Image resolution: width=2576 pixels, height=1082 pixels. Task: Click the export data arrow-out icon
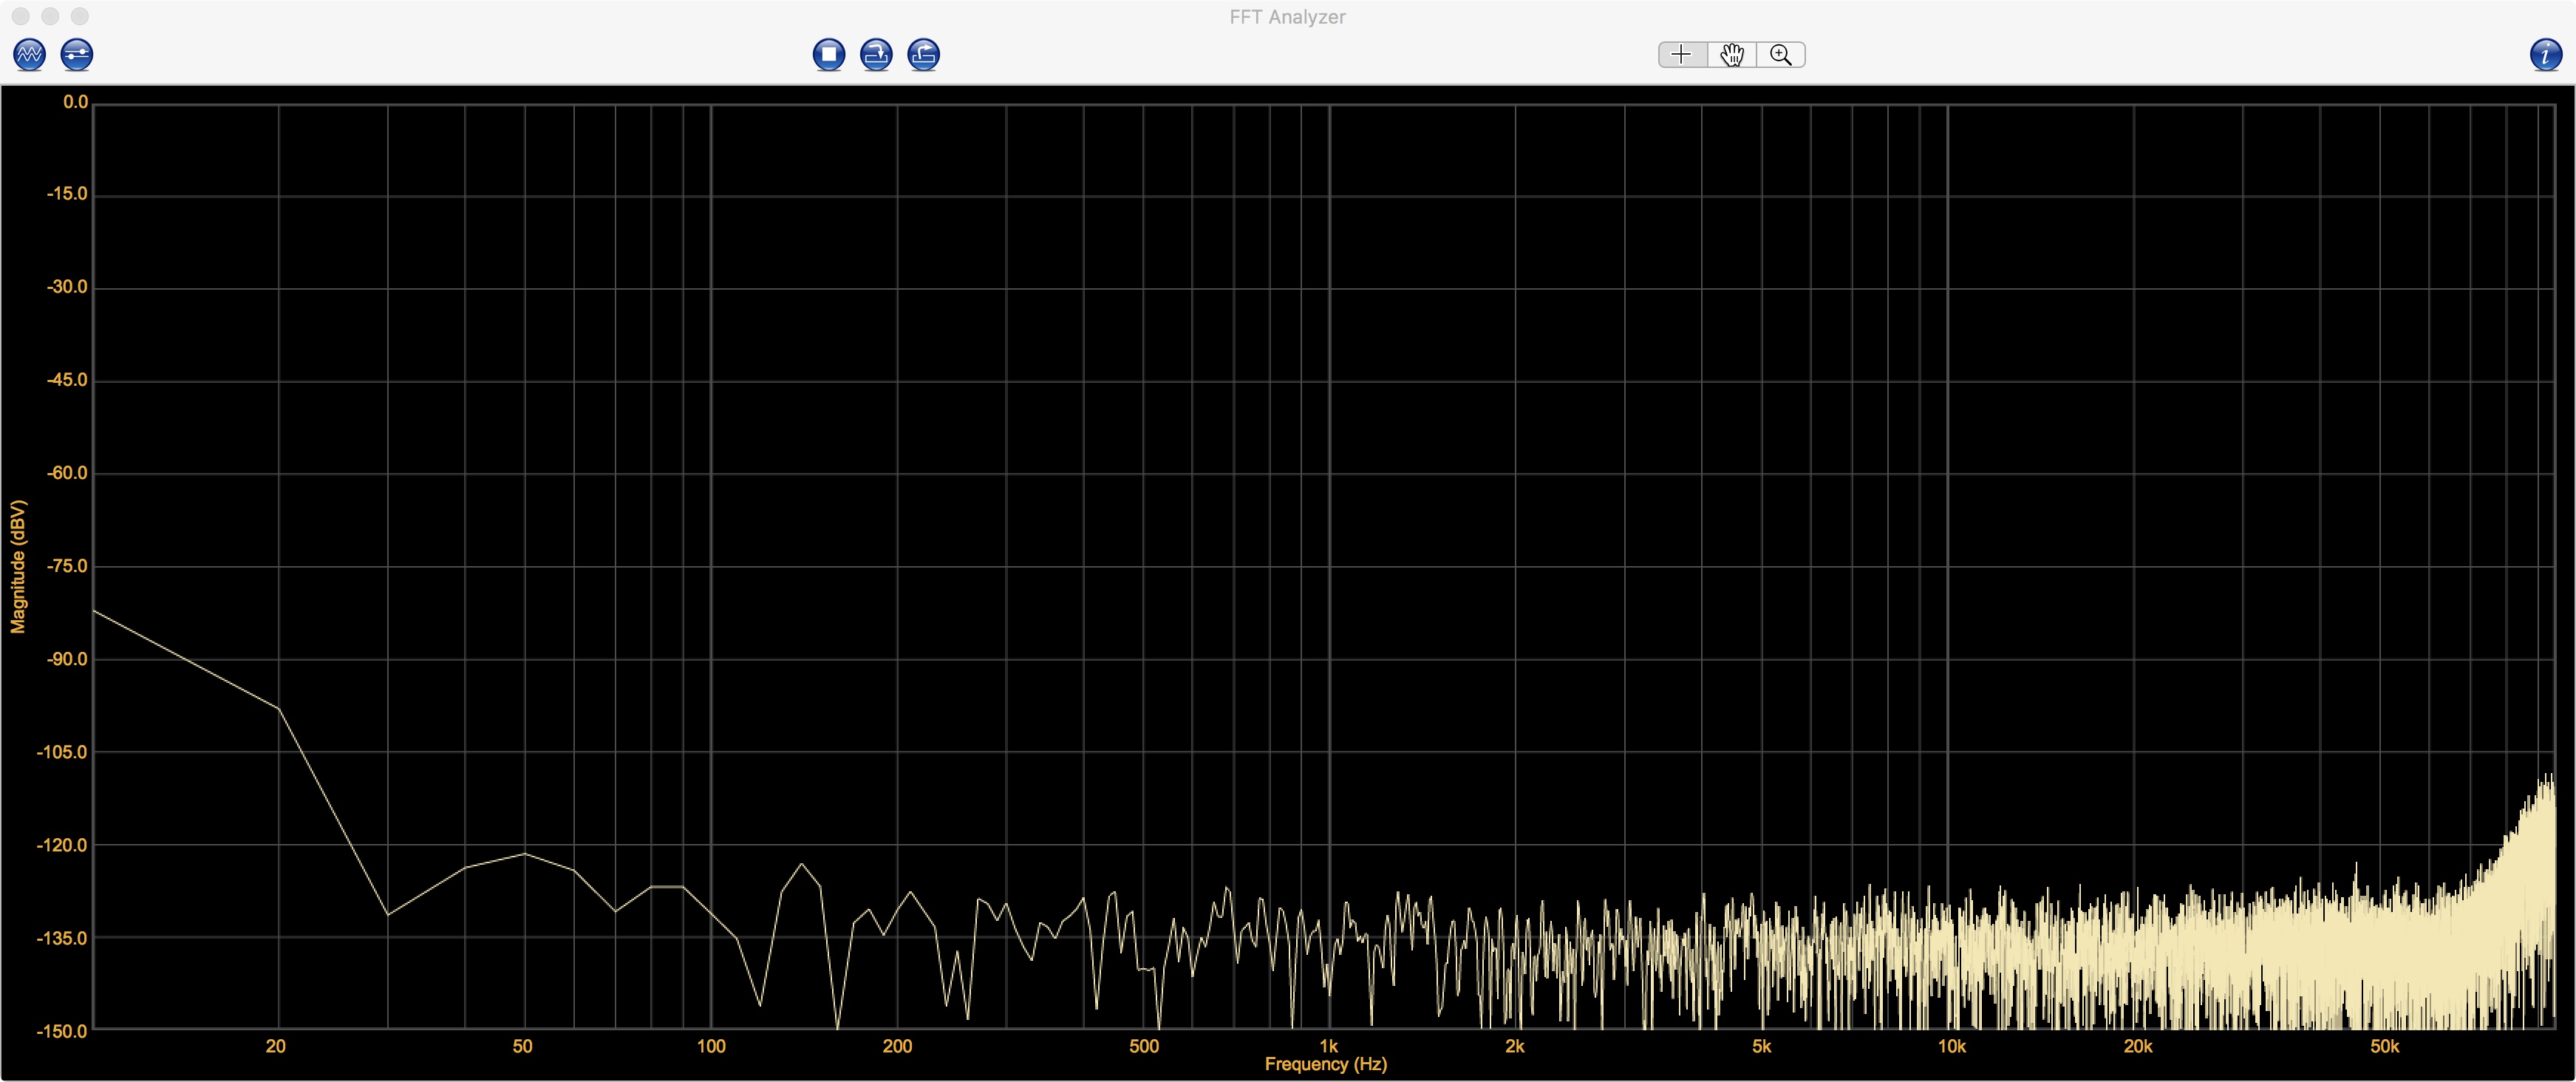point(923,54)
